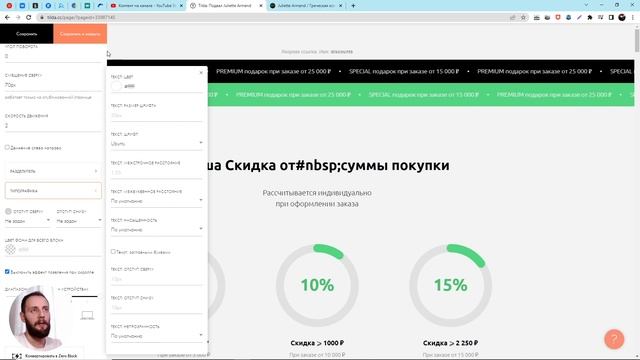This screenshot has width=640, height=360.
Task: Open tab search chevron in title bar
Action: pos(586,5)
